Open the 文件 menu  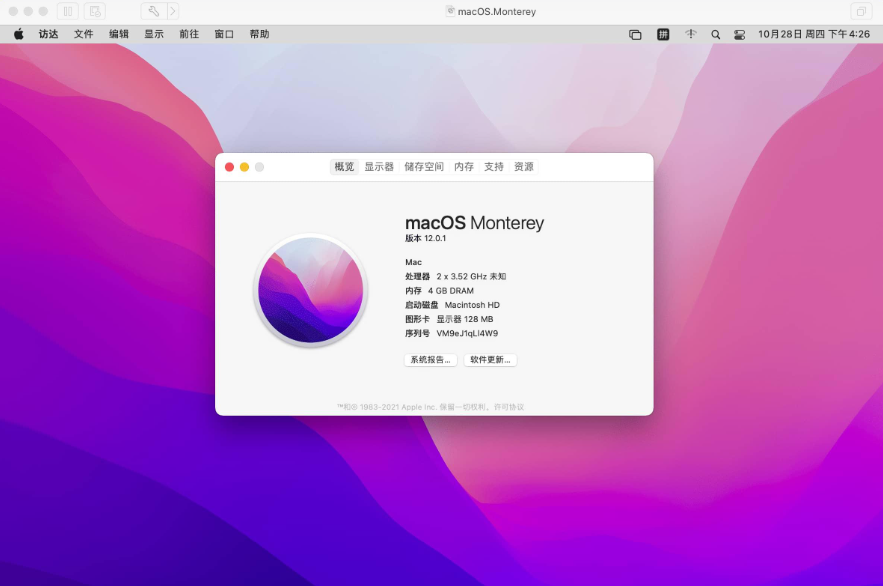83,34
